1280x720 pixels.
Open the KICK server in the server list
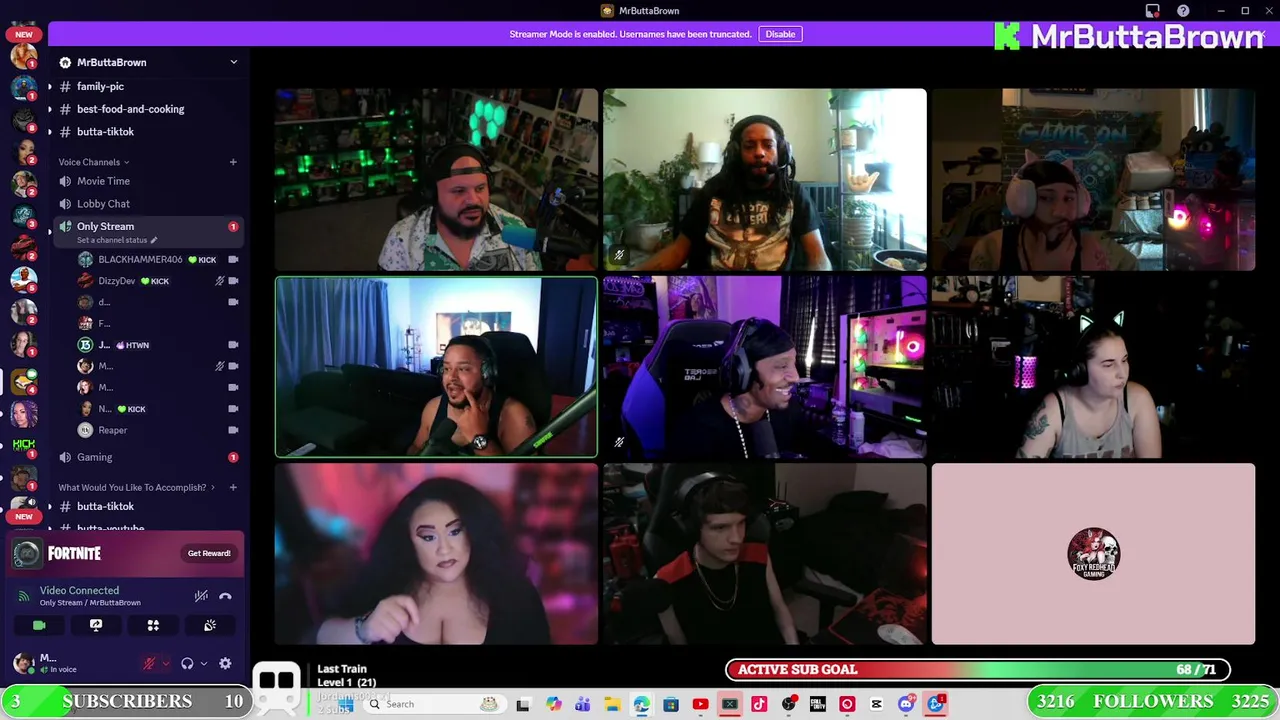(x=24, y=444)
